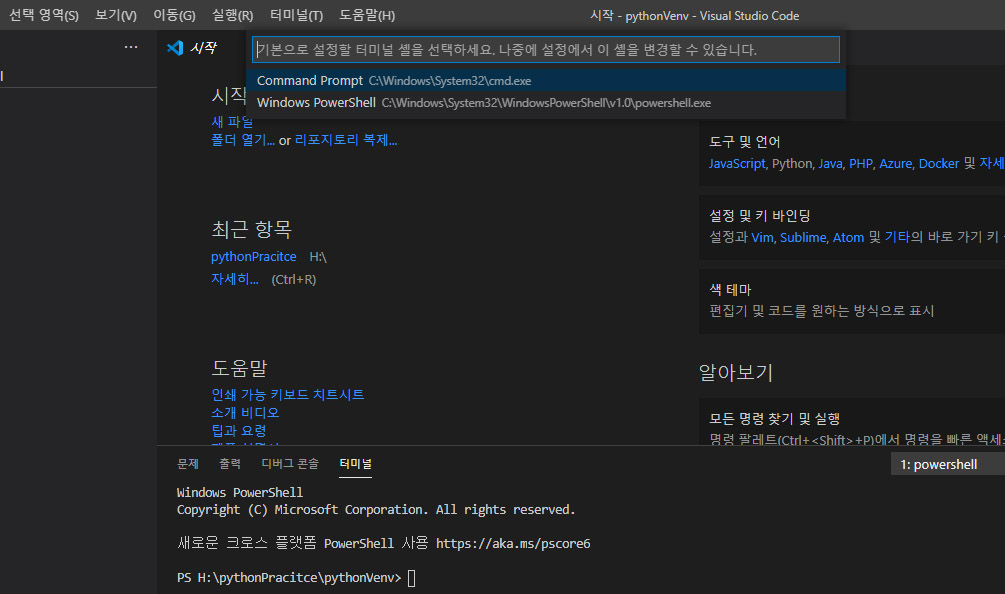Click the 알아보기 heading
The height and width of the screenshot is (594, 1005).
point(736,372)
